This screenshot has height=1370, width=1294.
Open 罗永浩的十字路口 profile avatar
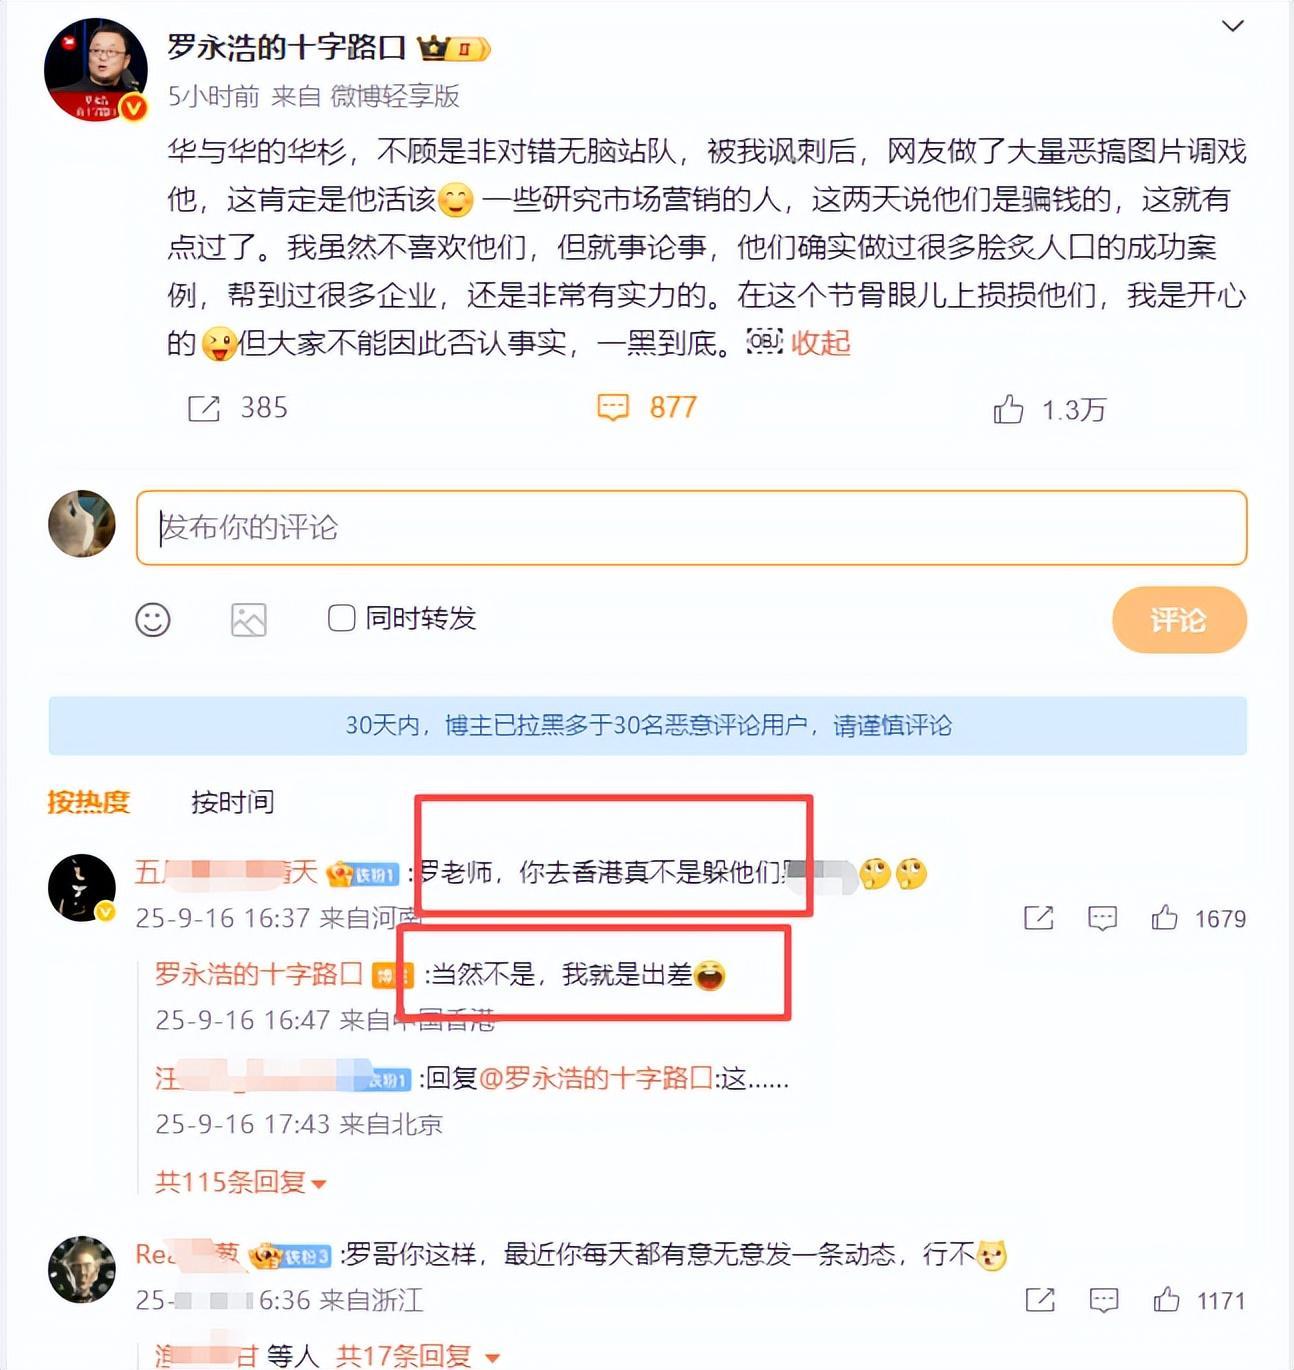coord(96,70)
